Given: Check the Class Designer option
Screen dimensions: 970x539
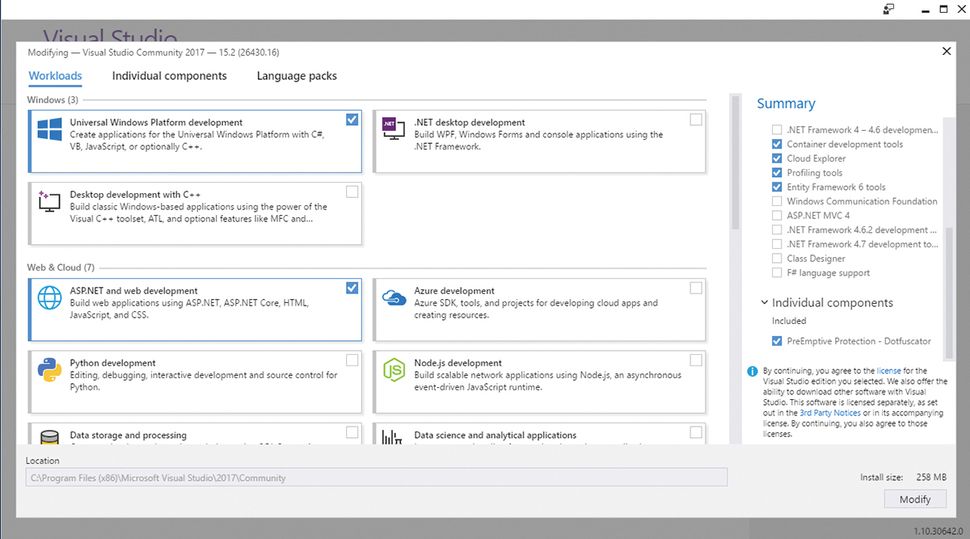Looking at the screenshot, I should point(777,258).
